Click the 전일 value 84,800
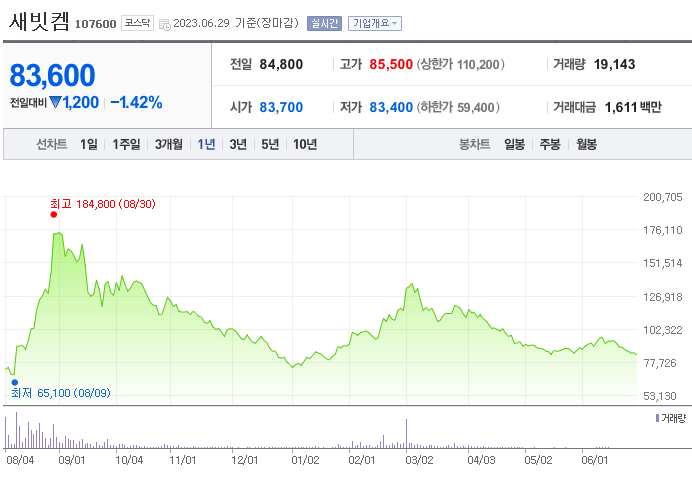This screenshot has height=478, width=692. 281,64
